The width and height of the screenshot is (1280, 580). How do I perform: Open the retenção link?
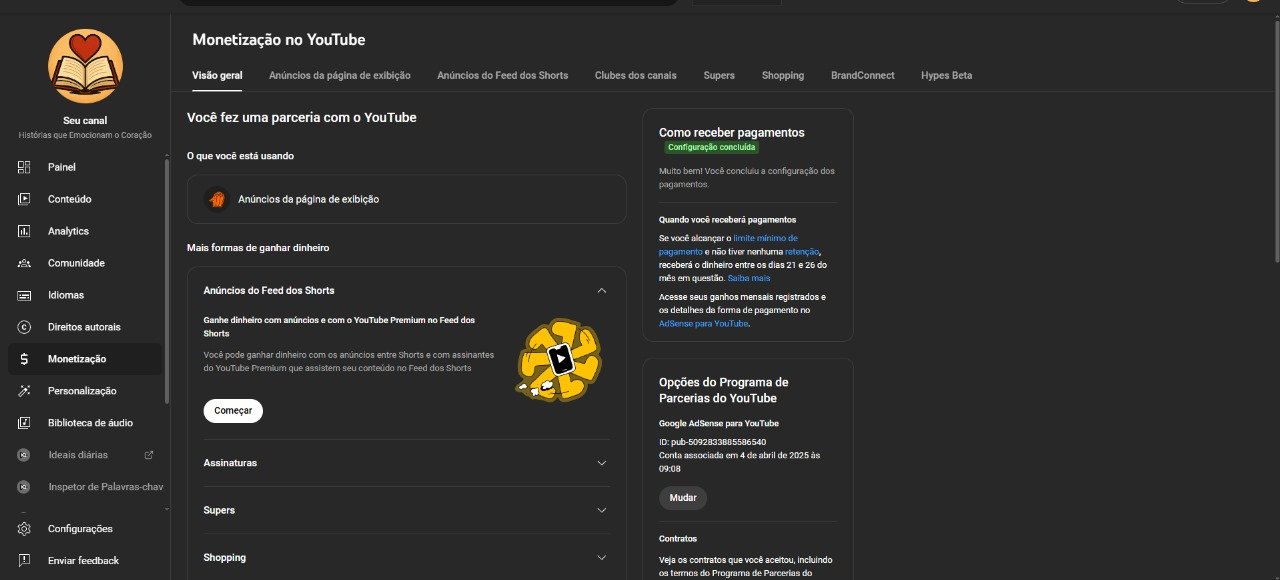click(x=802, y=252)
